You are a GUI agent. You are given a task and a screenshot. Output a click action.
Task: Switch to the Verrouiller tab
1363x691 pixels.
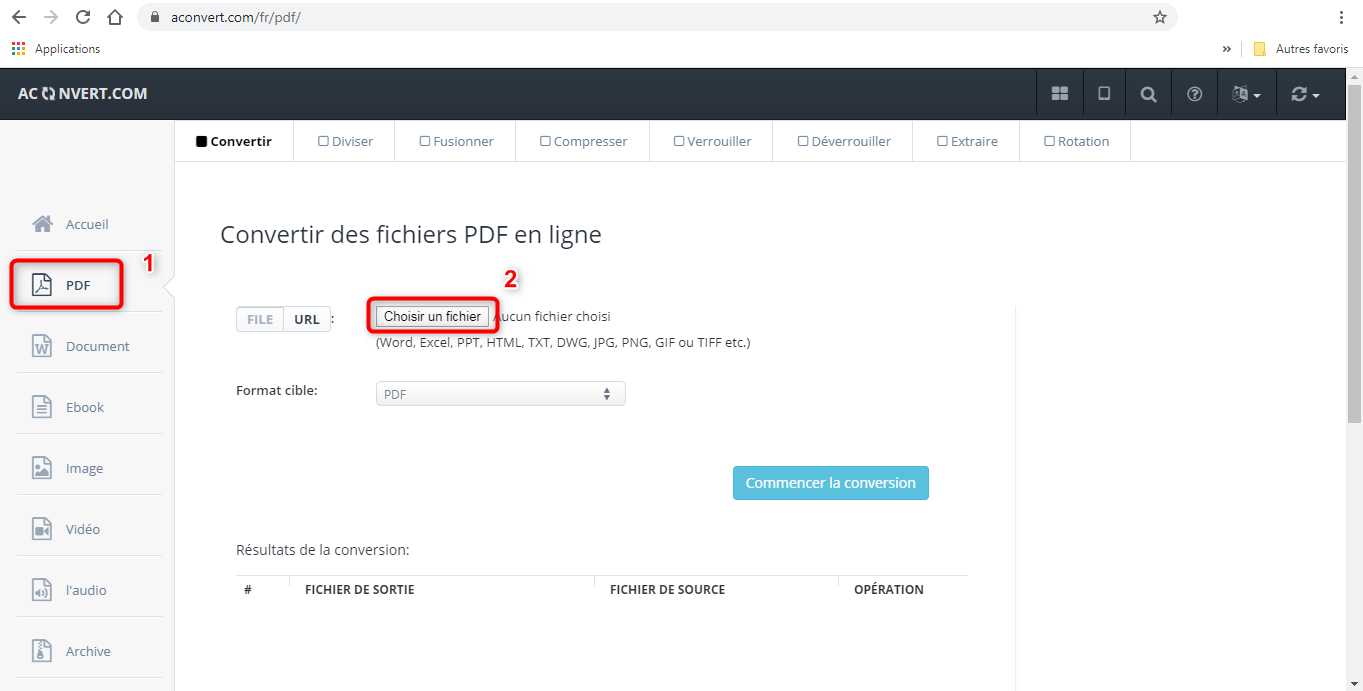click(x=712, y=141)
